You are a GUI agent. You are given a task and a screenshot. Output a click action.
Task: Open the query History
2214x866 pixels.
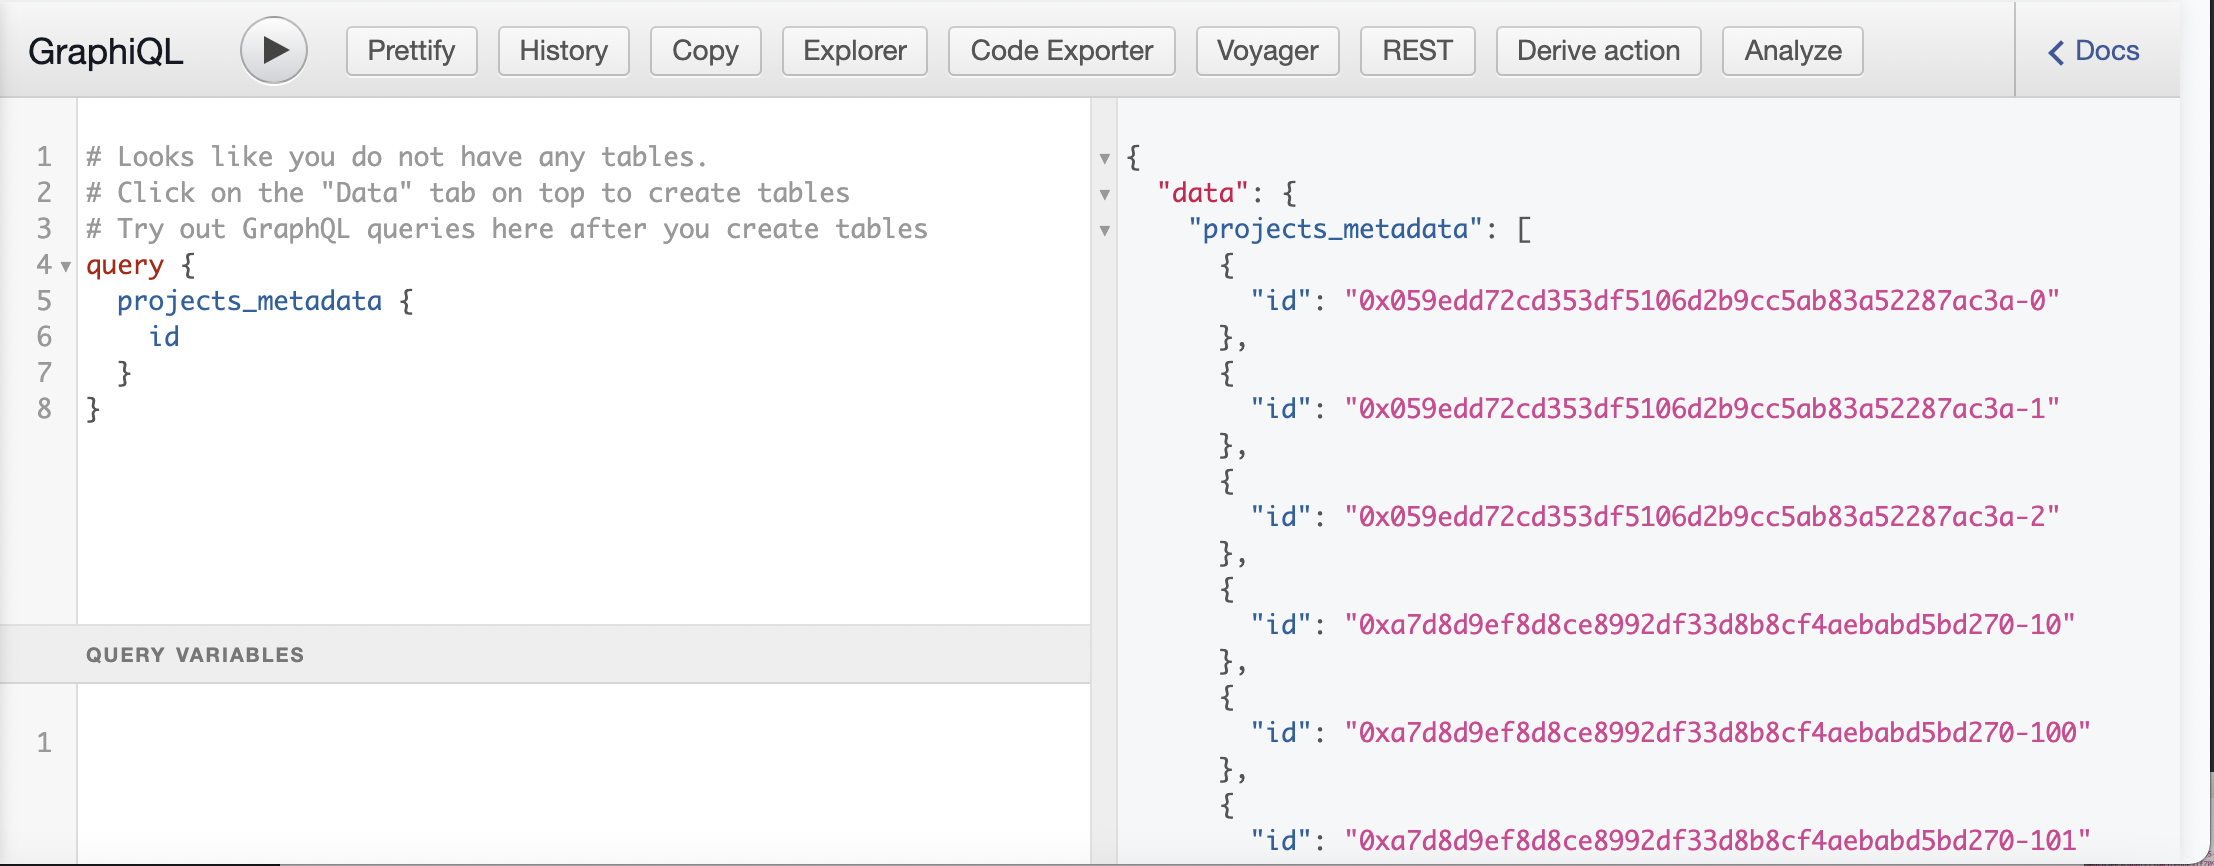tap(564, 51)
